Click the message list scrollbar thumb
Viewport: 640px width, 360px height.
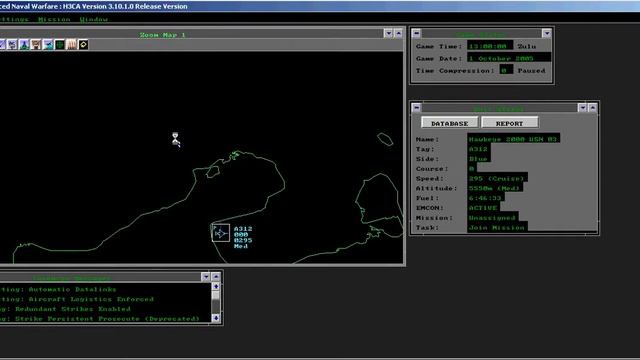click(x=216, y=296)
